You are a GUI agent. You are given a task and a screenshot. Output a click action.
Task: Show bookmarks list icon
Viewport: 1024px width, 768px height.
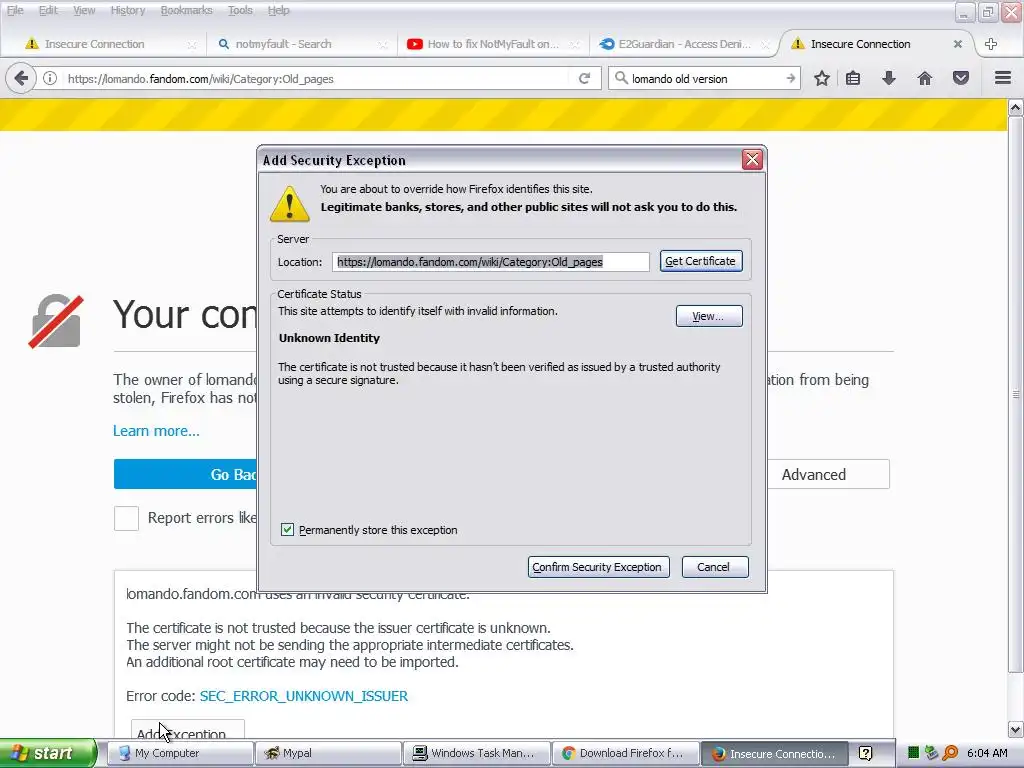click(x=853, y=78)
